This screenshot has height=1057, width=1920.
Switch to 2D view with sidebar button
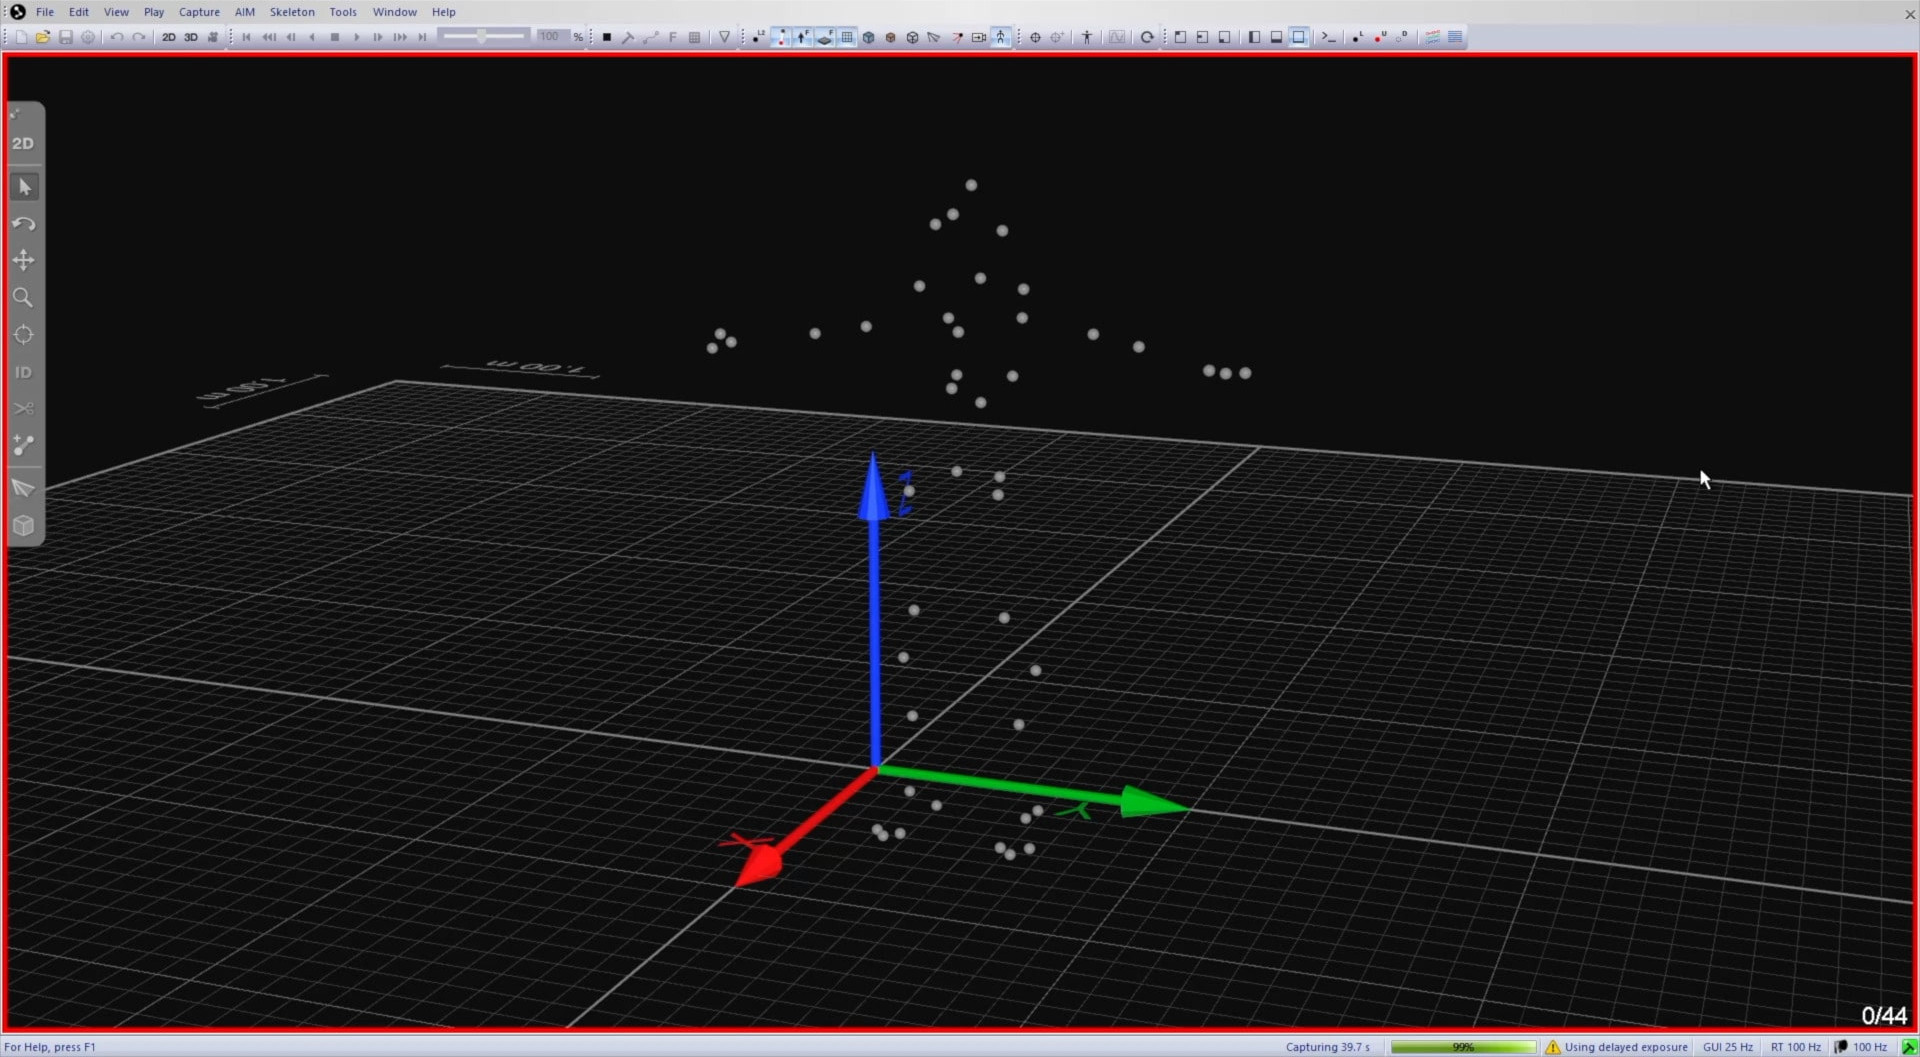[23, 144]
